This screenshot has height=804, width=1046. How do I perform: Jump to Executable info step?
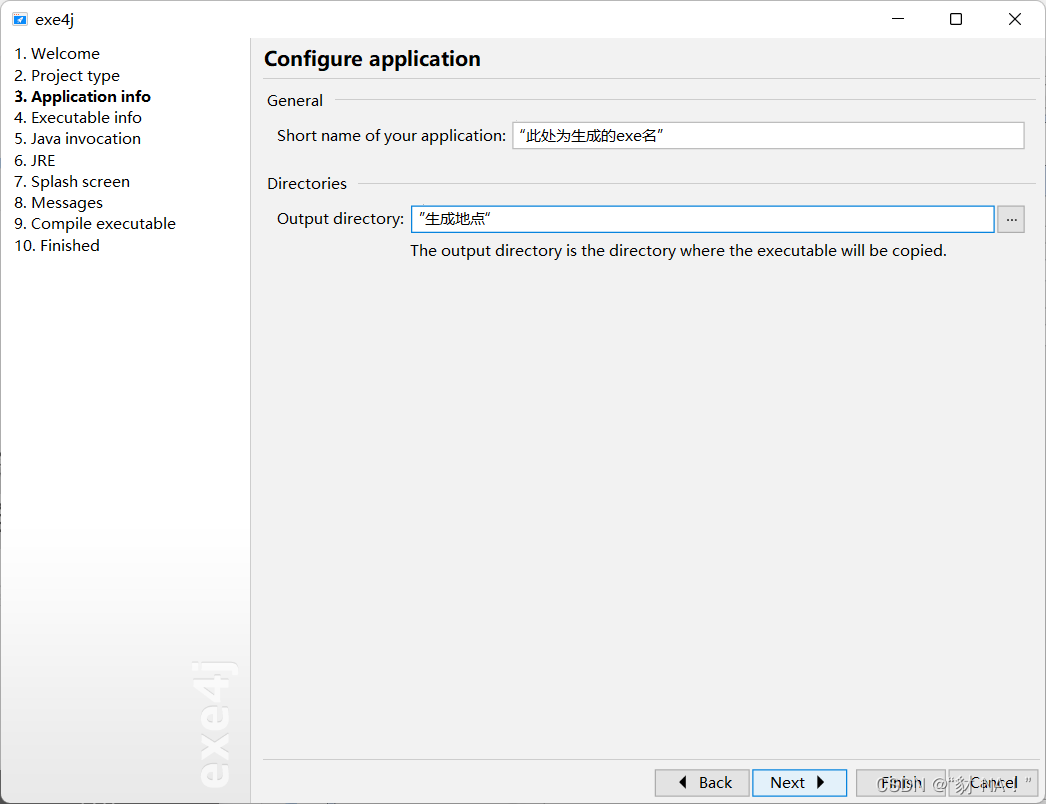click(78, 117)
